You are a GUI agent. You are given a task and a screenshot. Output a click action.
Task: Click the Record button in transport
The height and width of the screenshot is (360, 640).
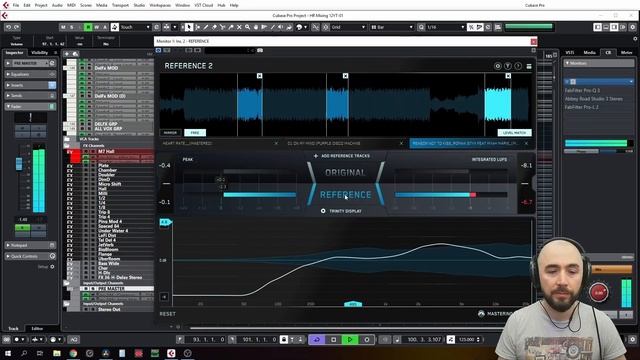[x=366, y=340]
